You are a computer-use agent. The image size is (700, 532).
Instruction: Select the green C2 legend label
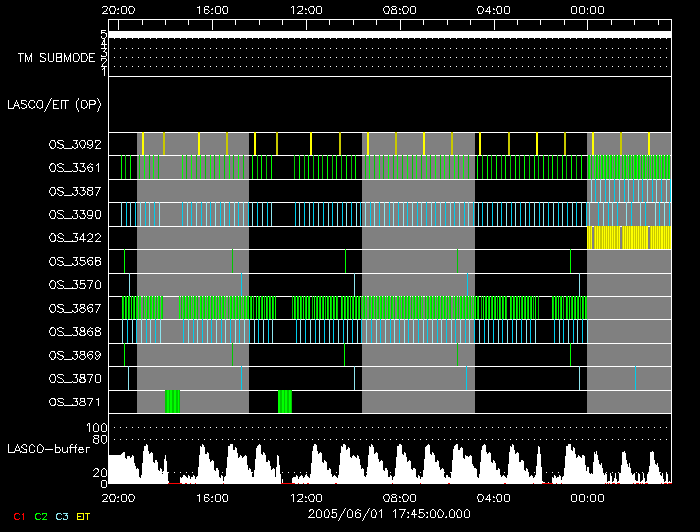(x=40, y=516)
